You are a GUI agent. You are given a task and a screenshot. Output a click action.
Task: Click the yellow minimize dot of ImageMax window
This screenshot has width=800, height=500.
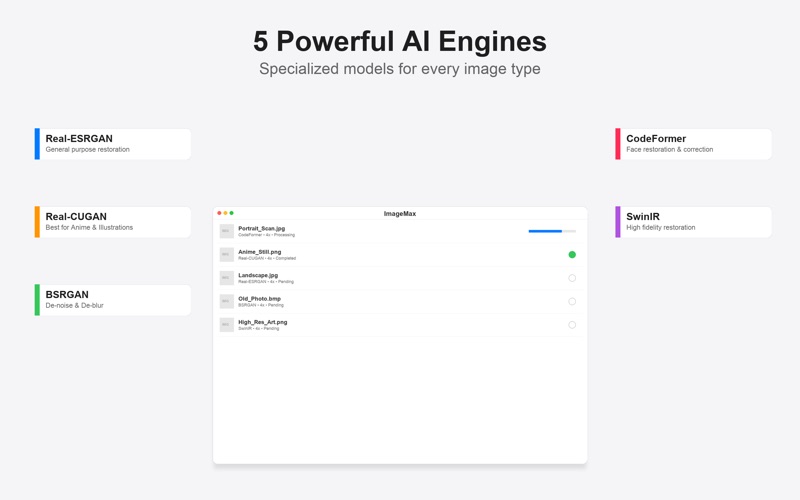point(226,213)
